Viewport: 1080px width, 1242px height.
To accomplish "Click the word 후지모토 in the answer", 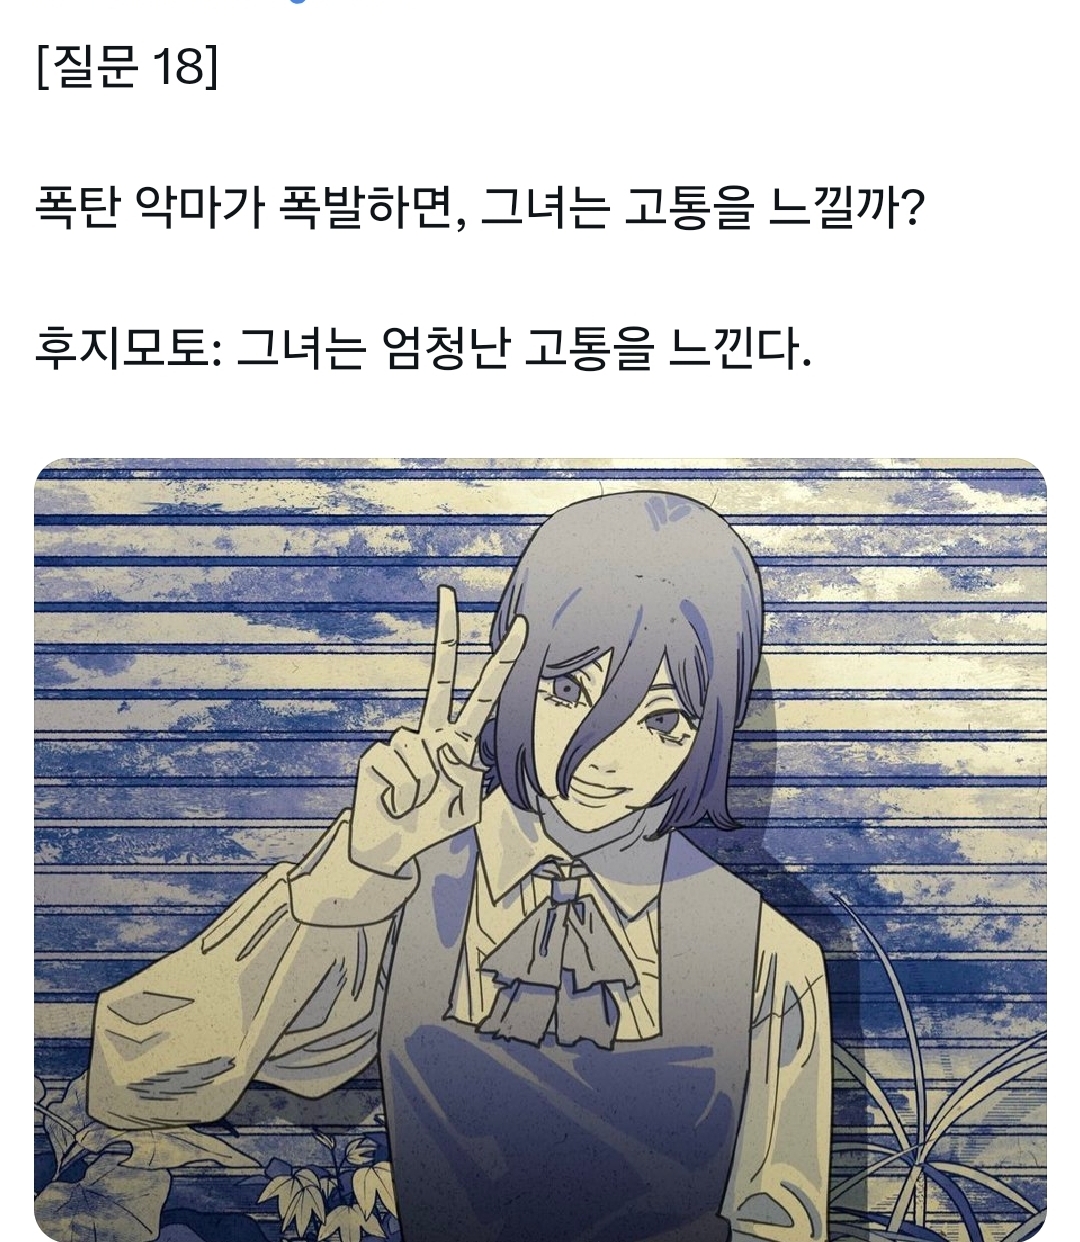I will point(118,348).
